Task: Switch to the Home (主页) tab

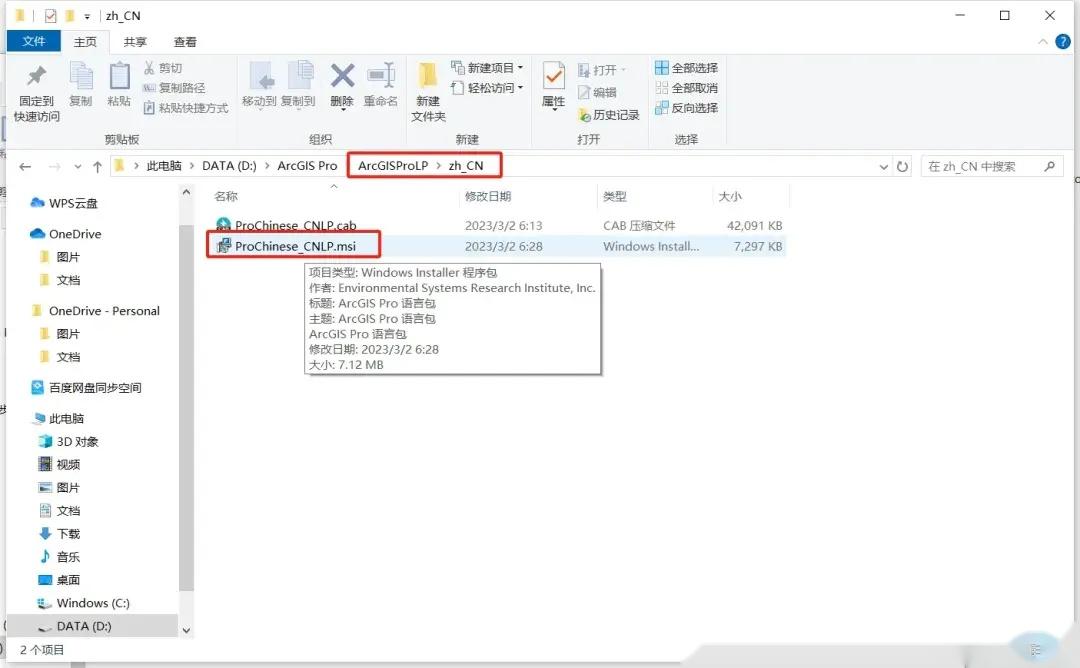Action: point(85,42)
